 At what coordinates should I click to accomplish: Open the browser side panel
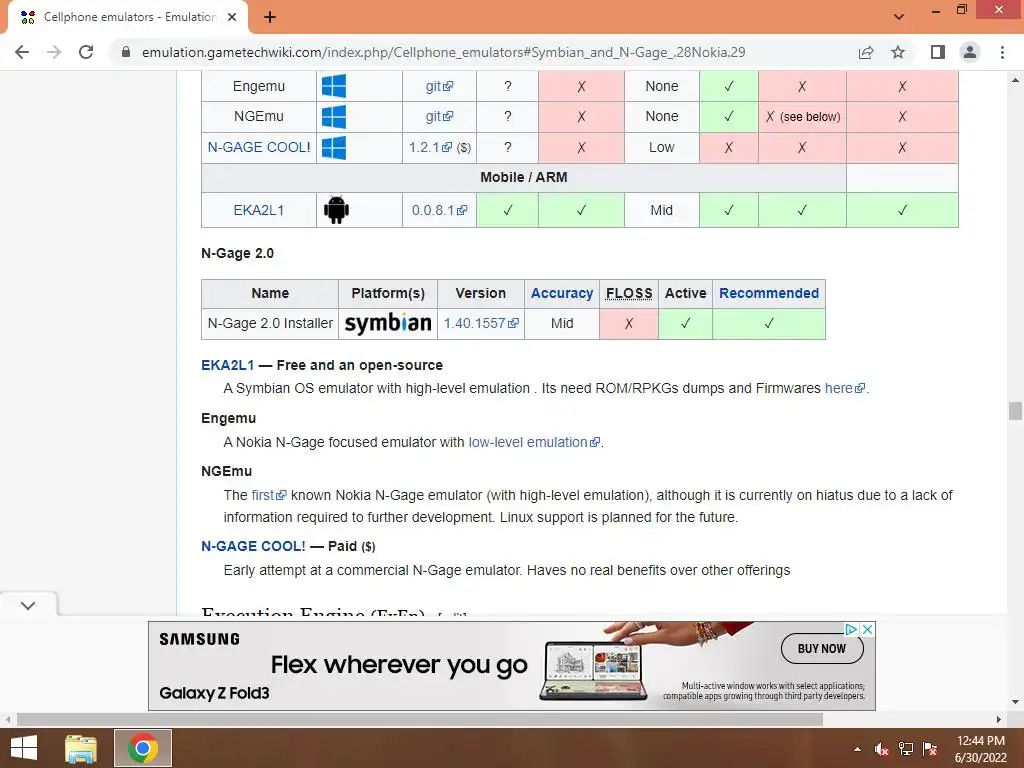click(938, 52)
